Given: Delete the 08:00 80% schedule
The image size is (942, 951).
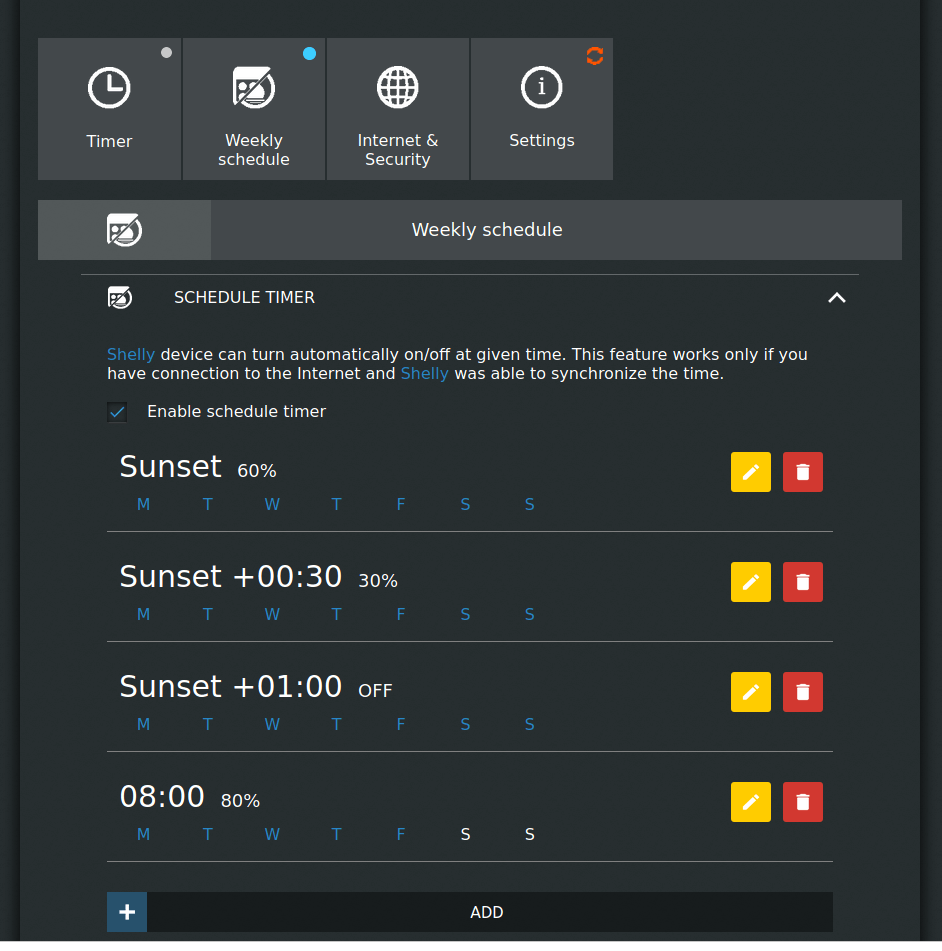Looking at the screenshot, I should 803,802.
